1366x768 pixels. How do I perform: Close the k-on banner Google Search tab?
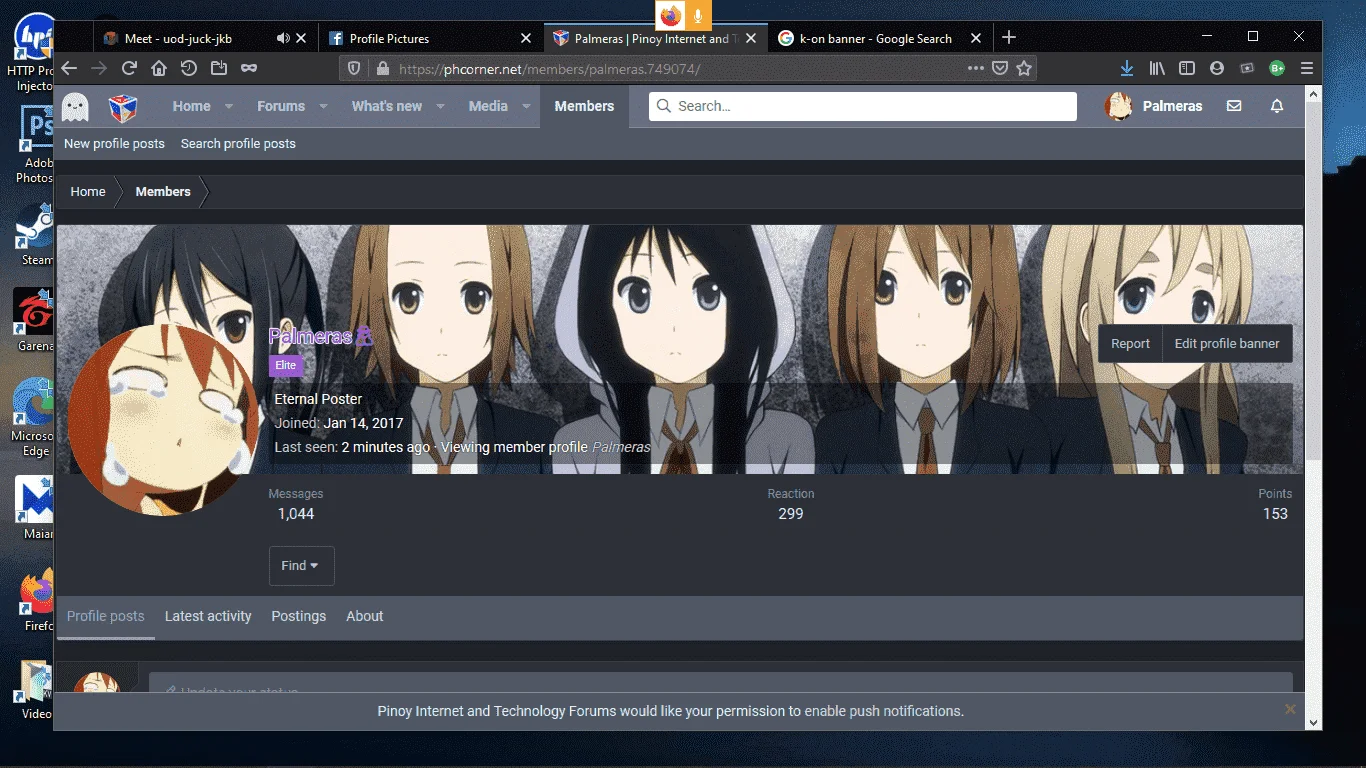click(x=976, y=38)
